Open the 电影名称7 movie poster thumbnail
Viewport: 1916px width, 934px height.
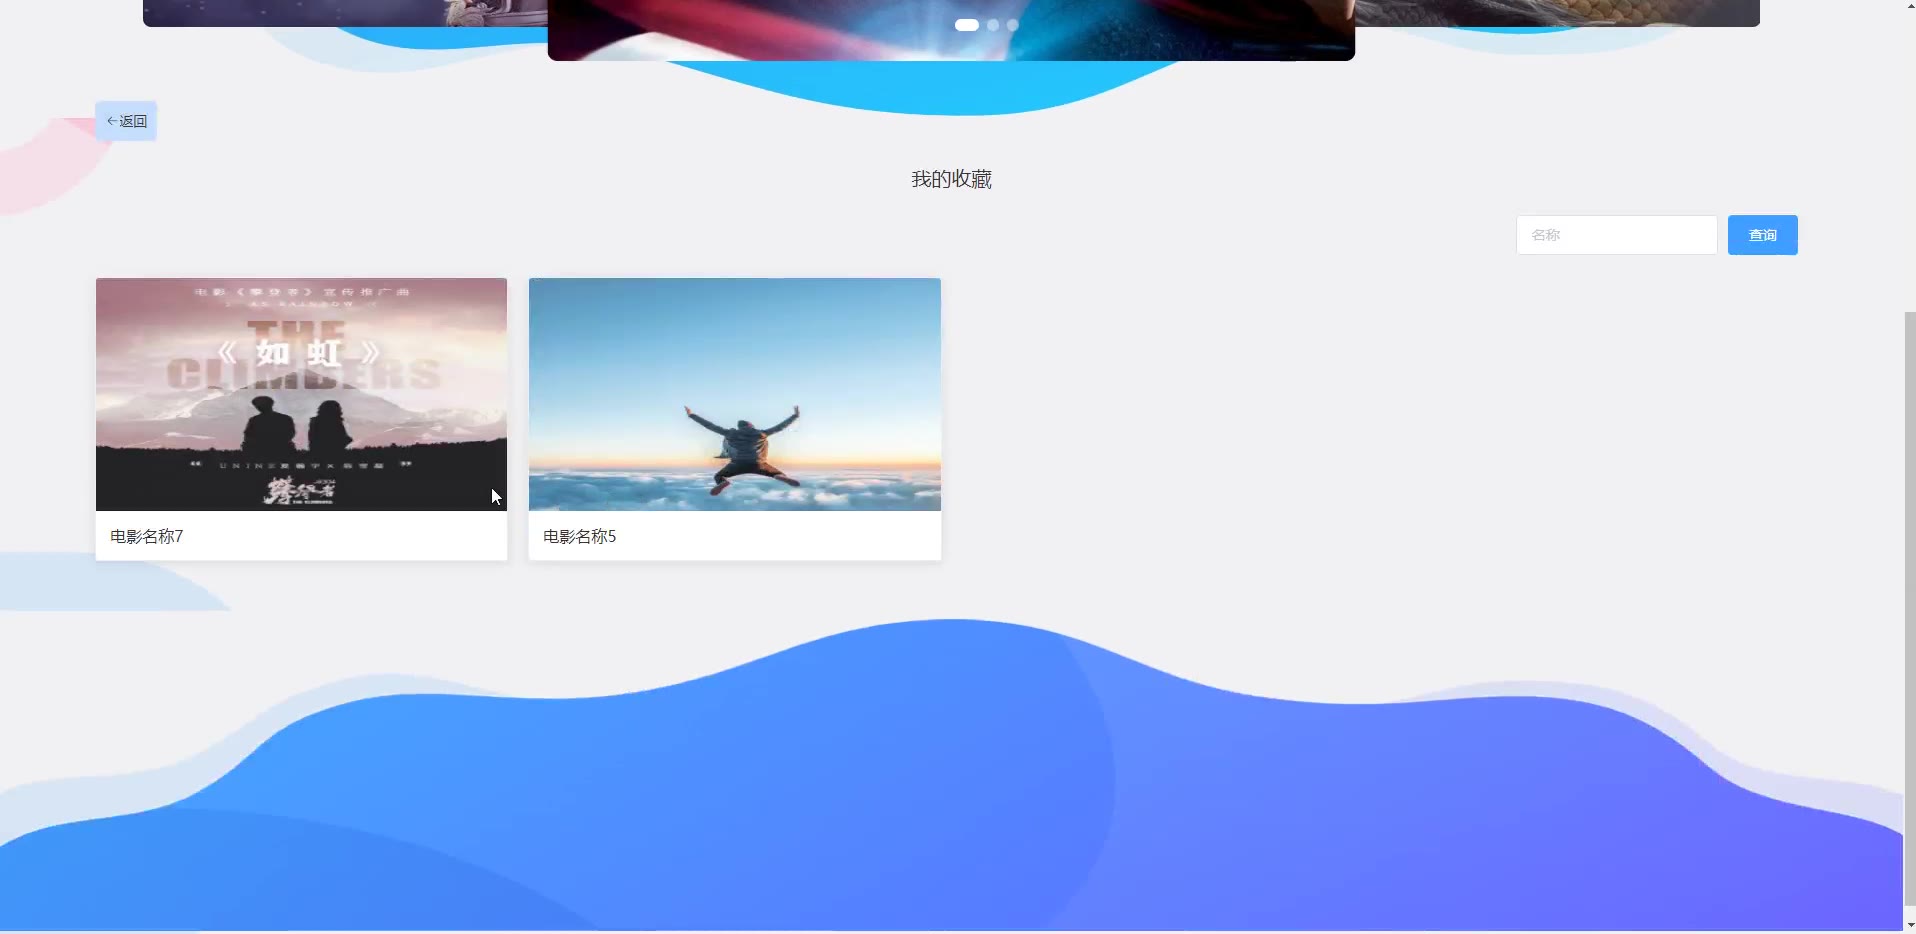pyautogui.click(x=301, y=394)
